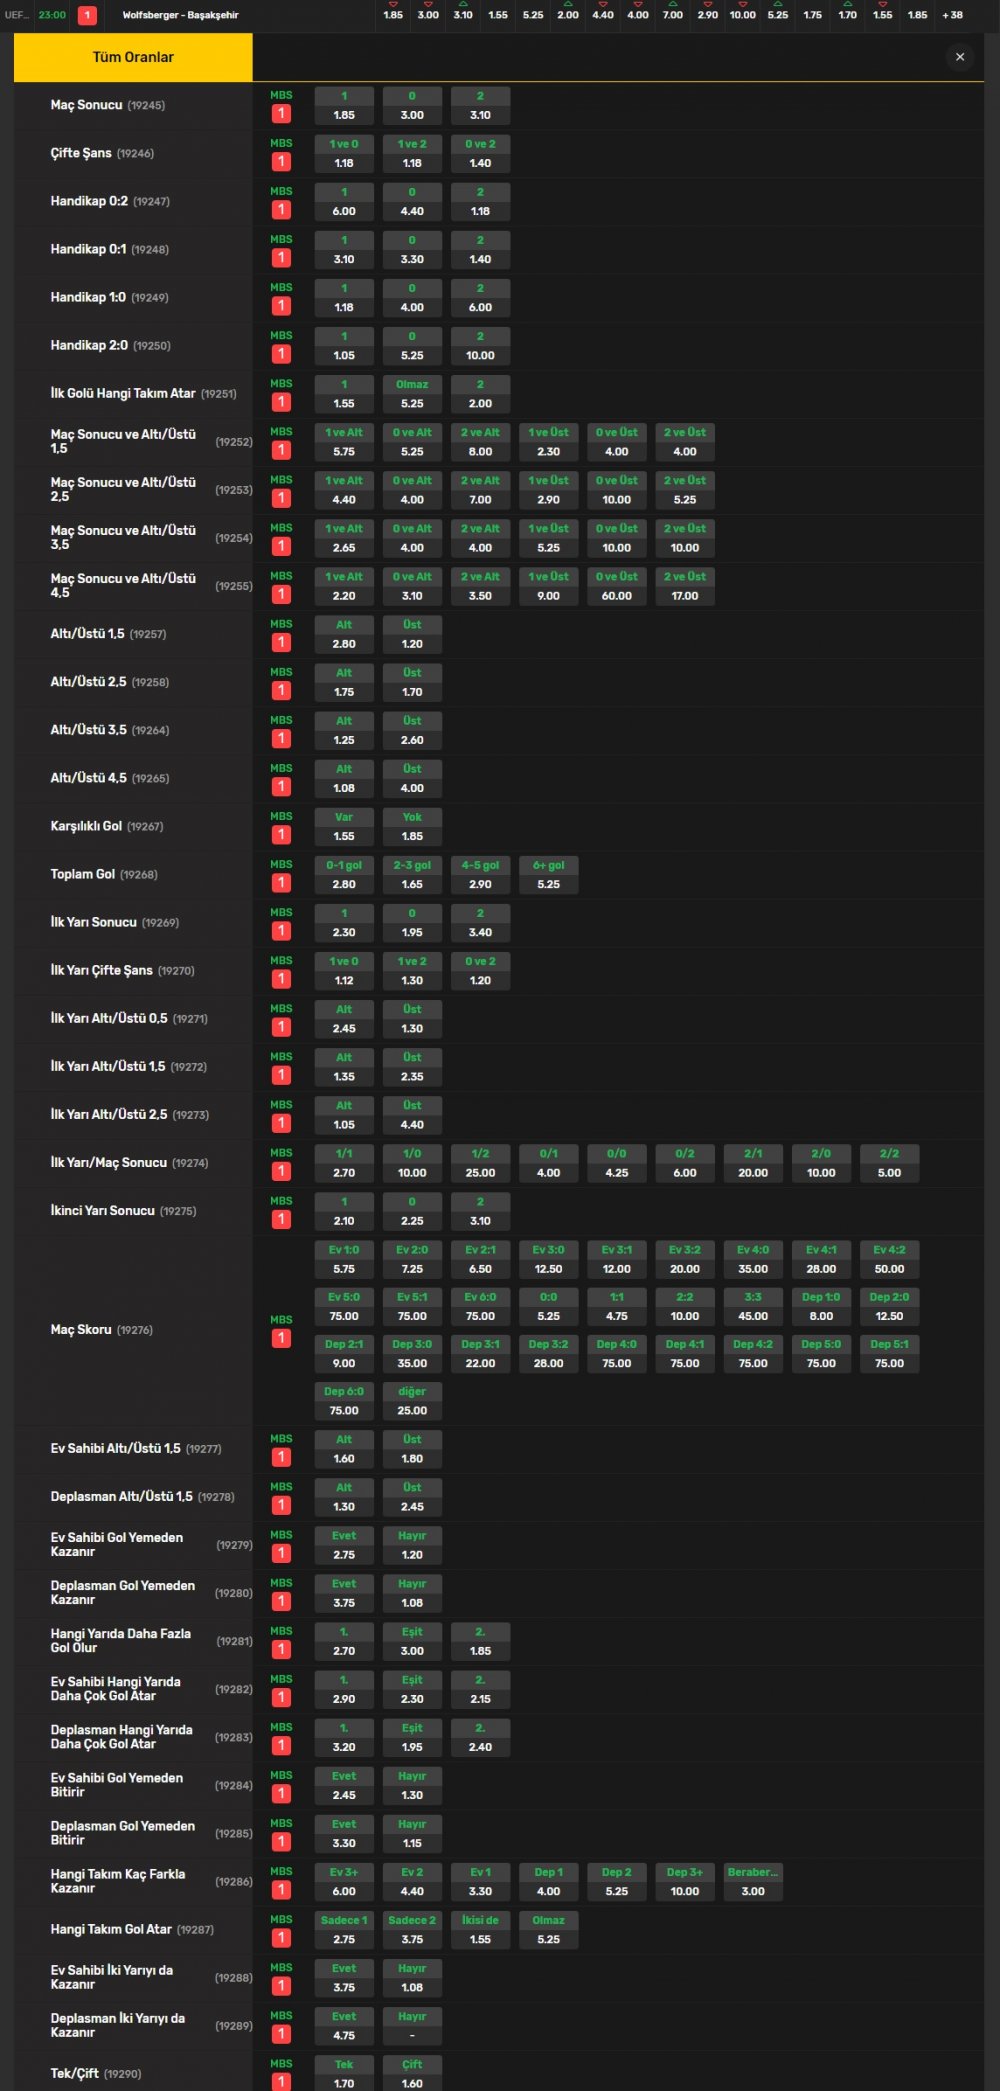
Task: Click MBS badge for Çifte Şans row
Action: coord(281,161)
